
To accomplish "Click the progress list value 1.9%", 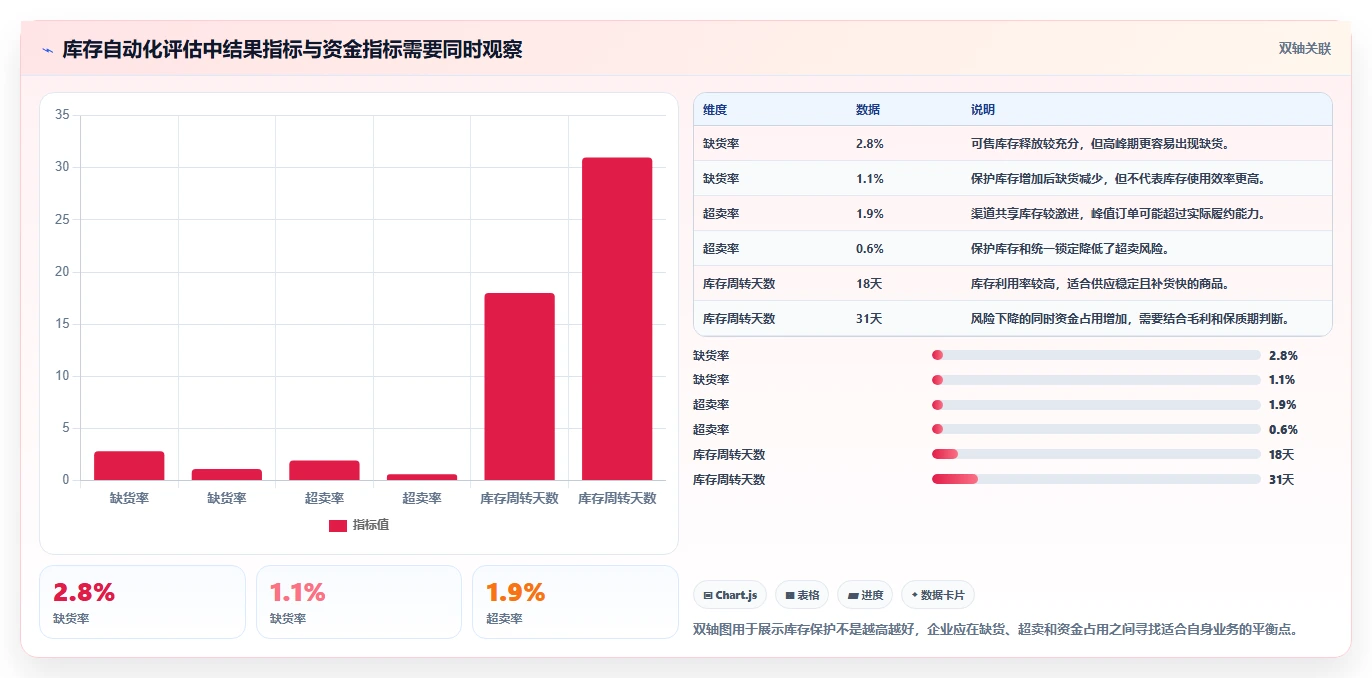I will [x=1283, y=405].
